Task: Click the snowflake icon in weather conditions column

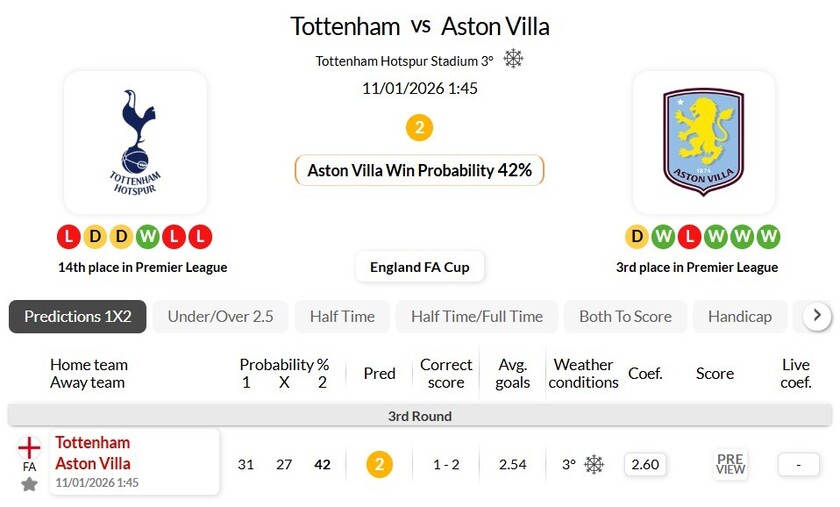Action: click(x=594, y=464)
